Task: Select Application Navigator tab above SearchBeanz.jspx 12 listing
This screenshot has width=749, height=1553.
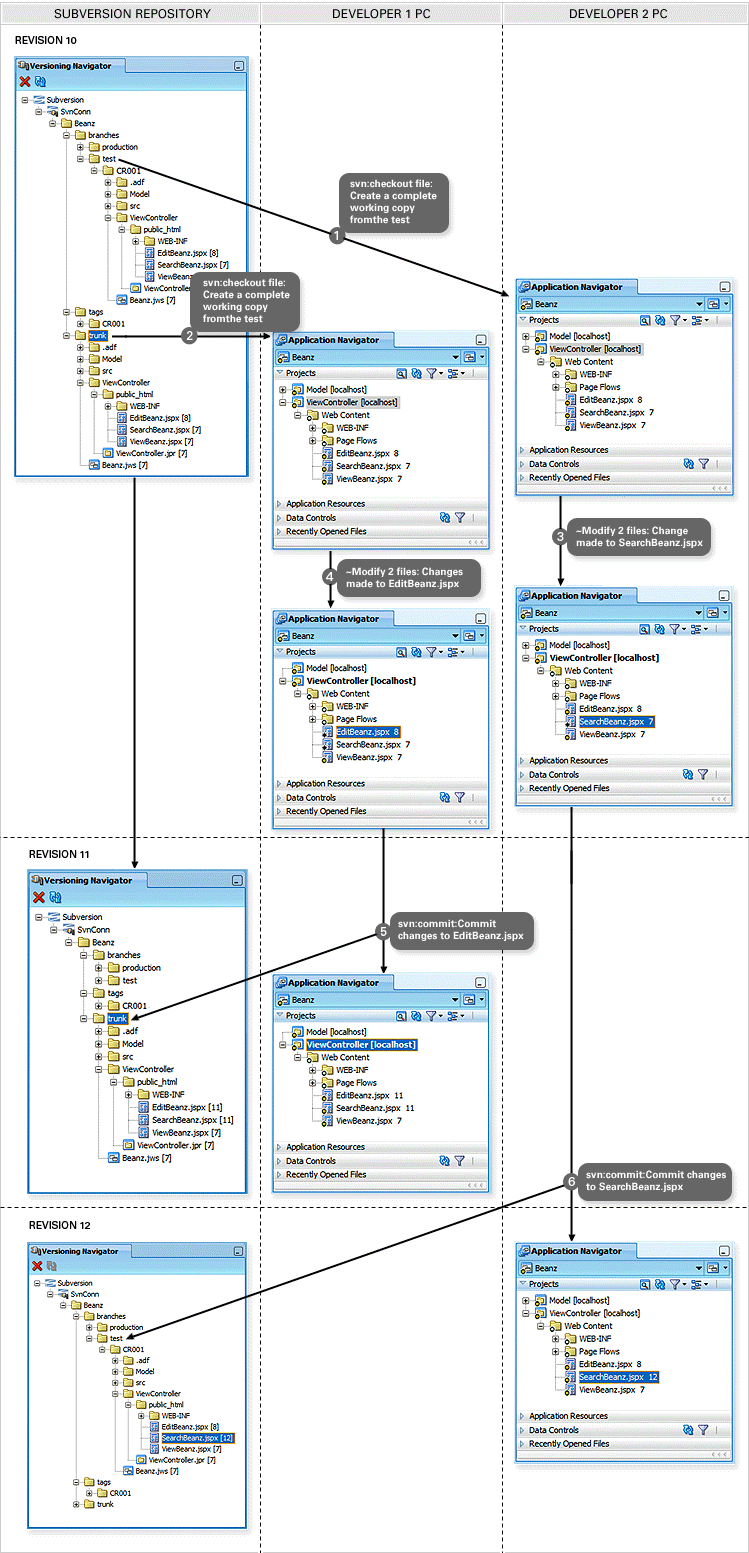Action: (576, 1251)
